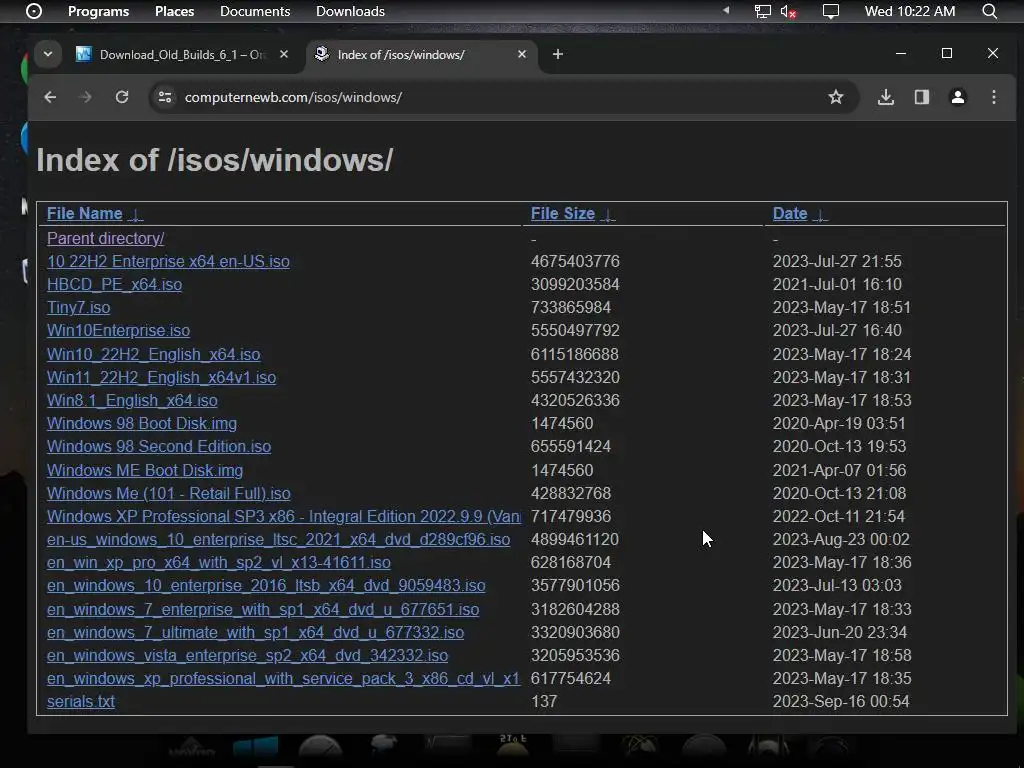The width and height of the screenshot is (1024, 768).
Task: Download en_windows_xp_professional_with_service_pack_3 iso
Action: point(283,679)
